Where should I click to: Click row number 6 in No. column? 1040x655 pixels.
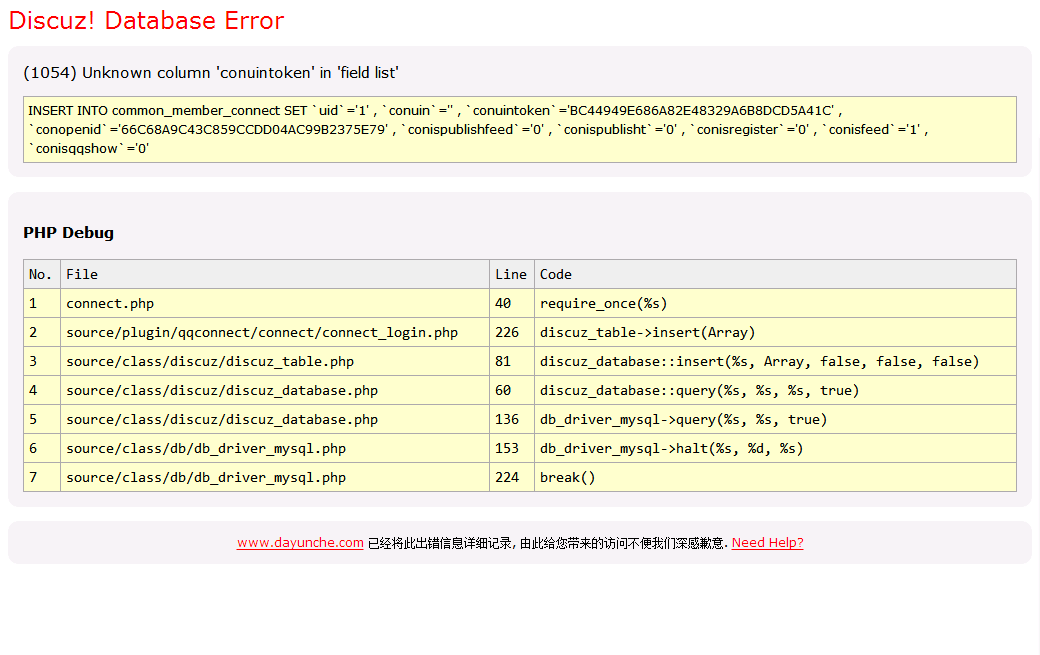click(x=42, y=449)
